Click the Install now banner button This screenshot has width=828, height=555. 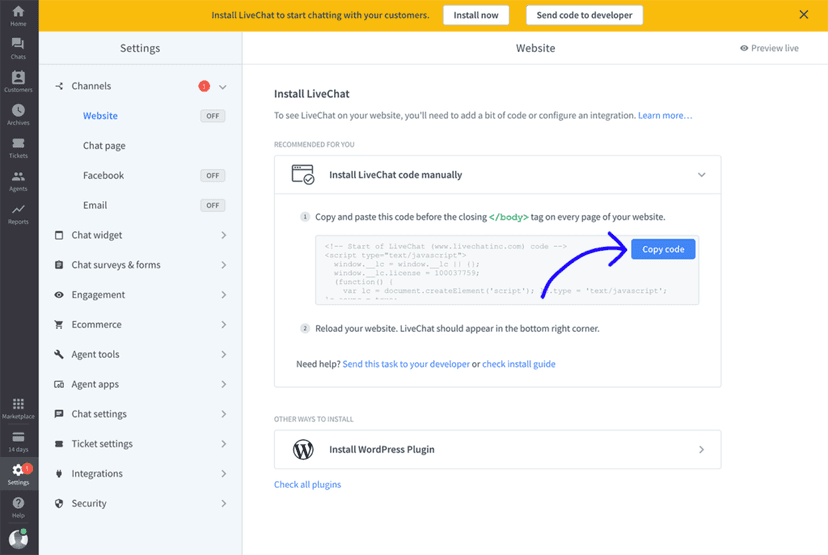475,15
